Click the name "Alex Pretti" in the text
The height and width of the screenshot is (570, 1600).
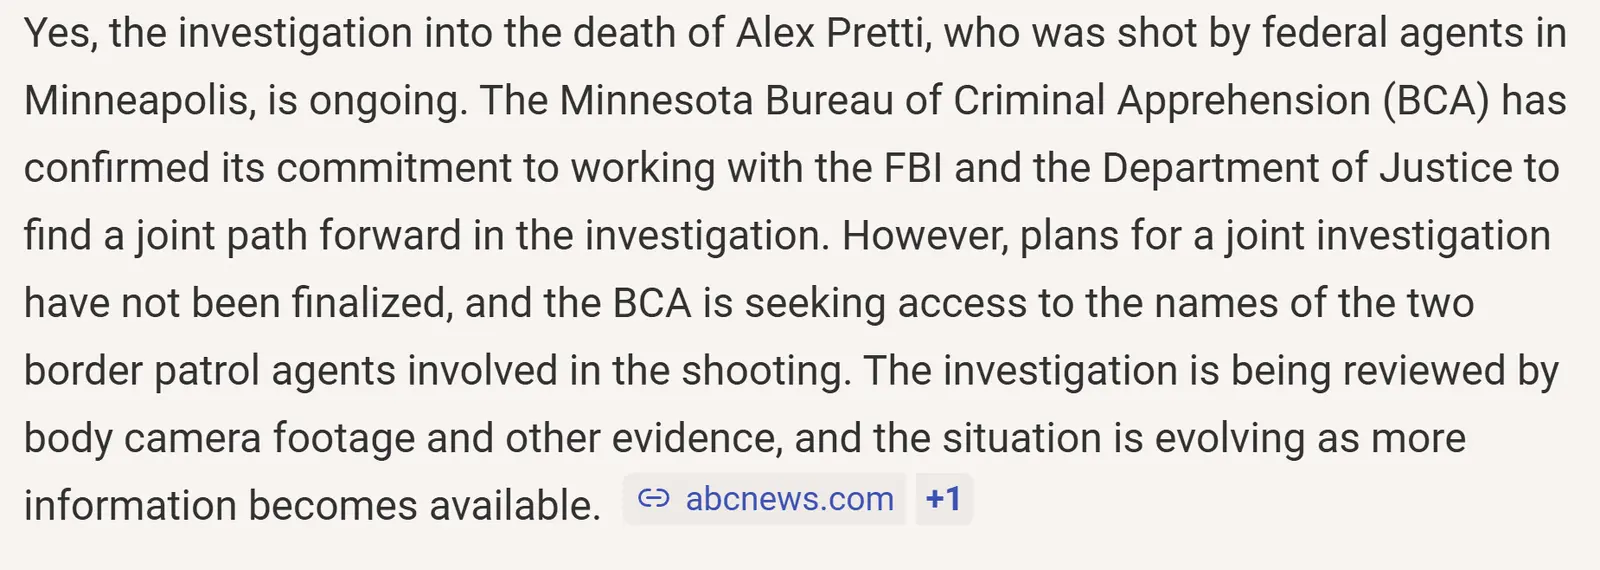pos(829,34)
